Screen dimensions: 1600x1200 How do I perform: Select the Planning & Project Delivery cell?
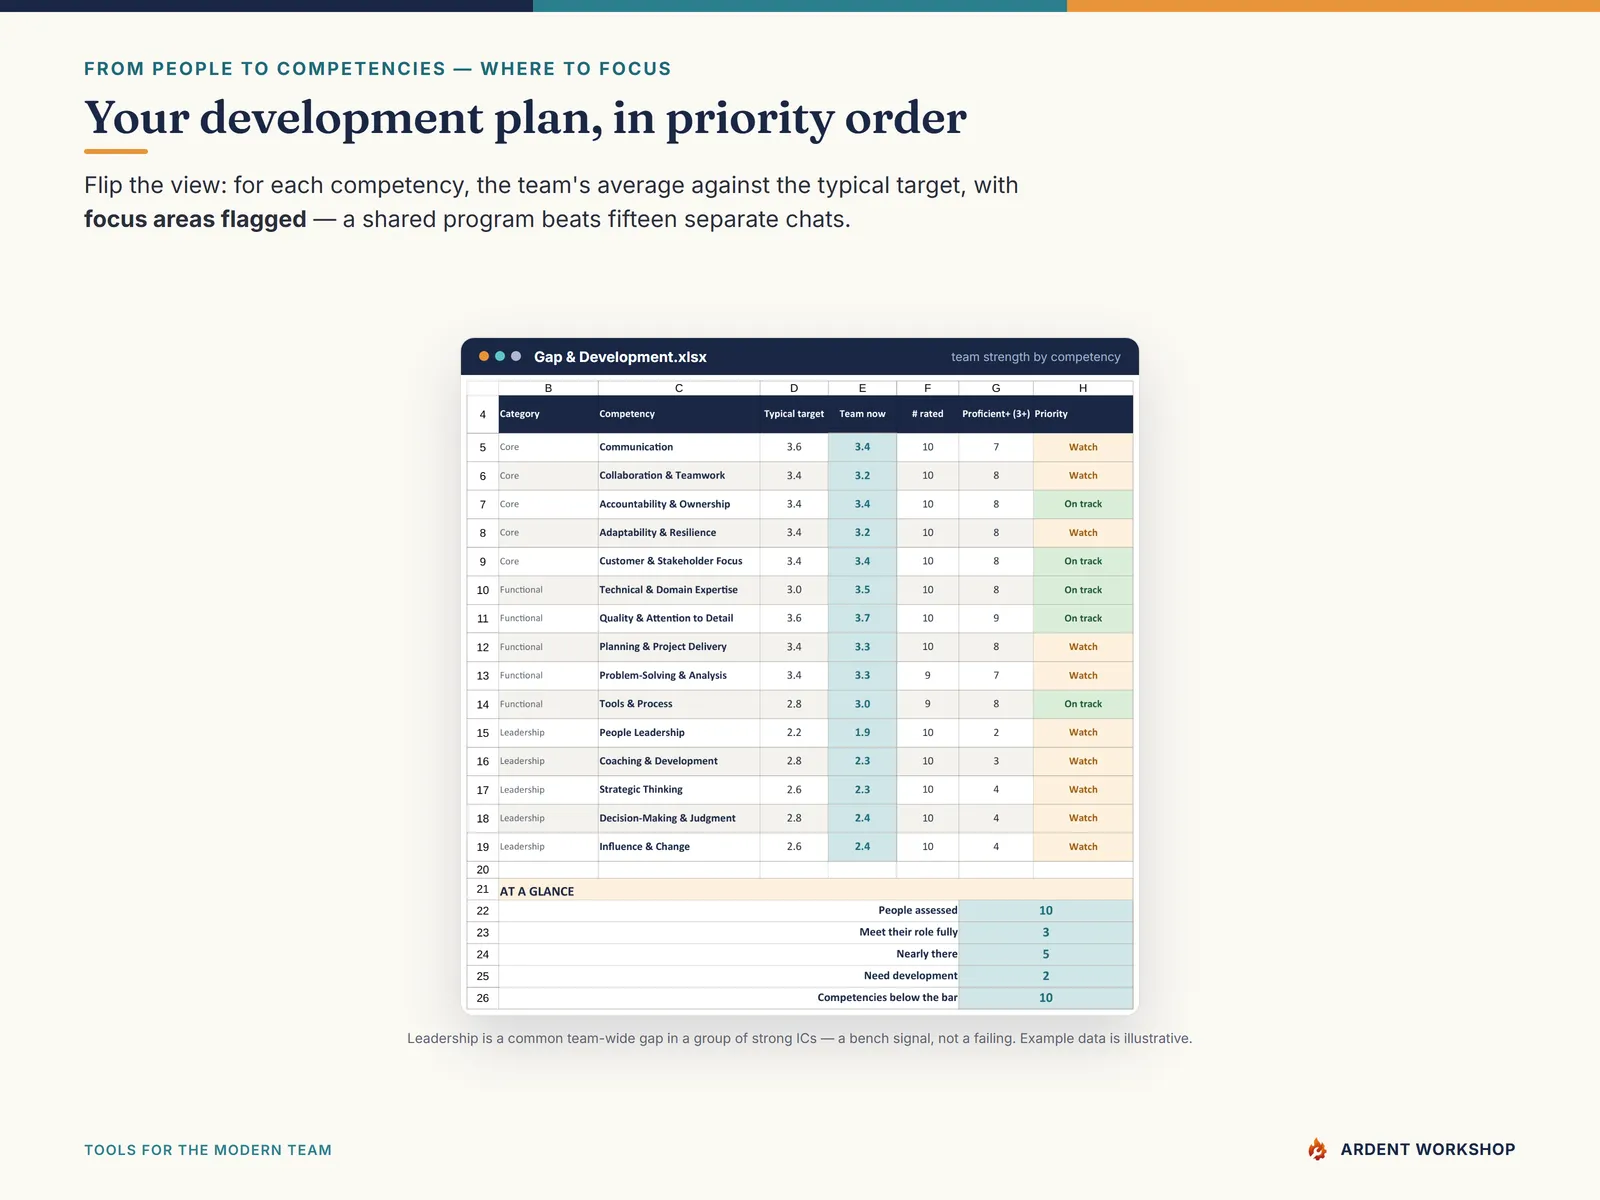click(x=679, y=647)
